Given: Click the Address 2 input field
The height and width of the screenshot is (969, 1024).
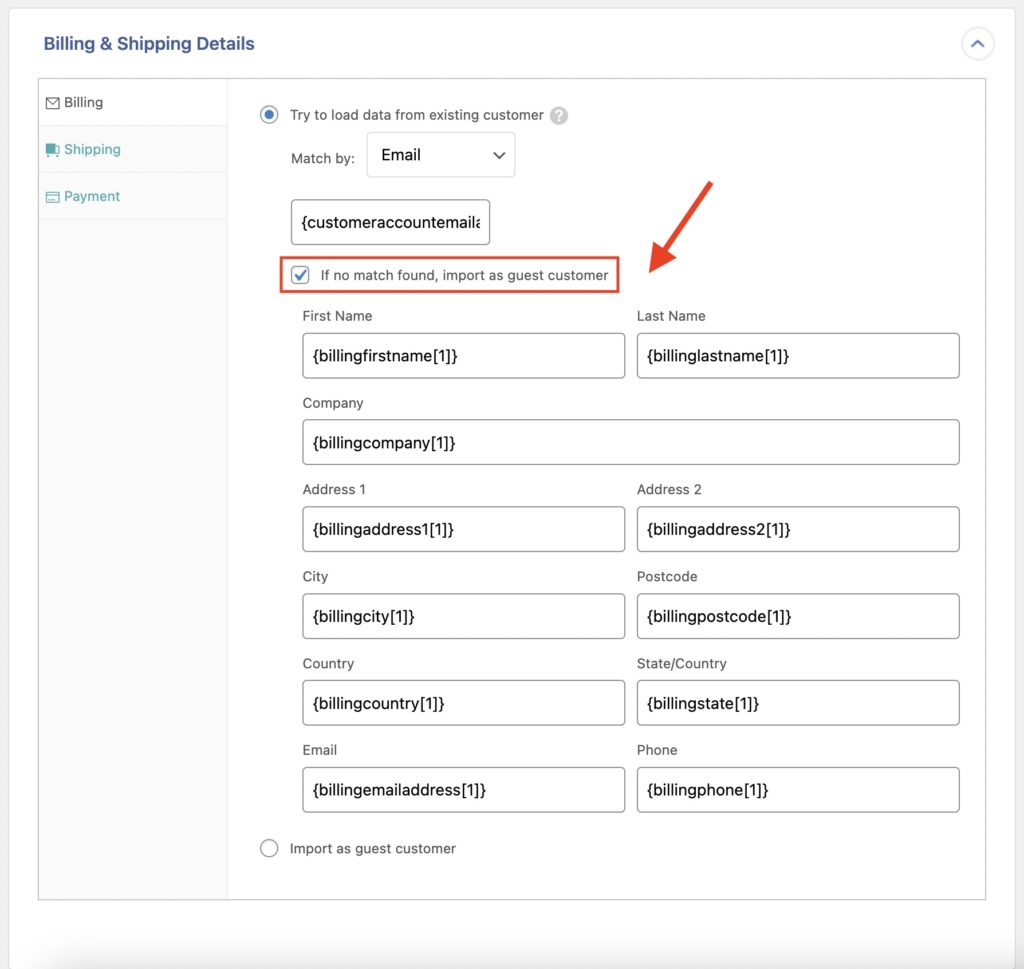Looking at the screenshot, I should 797,529.
